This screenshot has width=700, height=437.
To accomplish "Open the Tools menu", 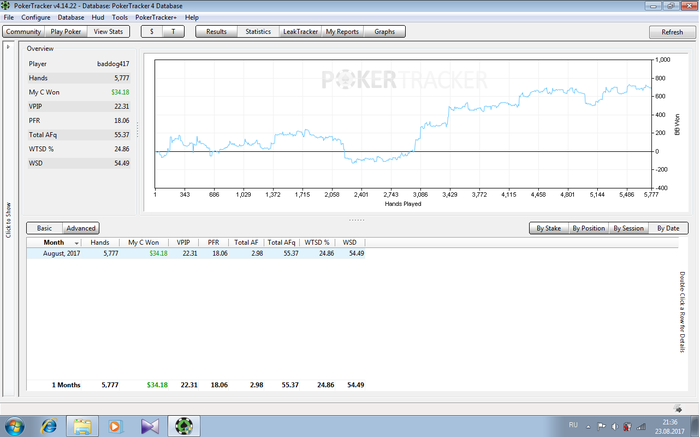I will tap(120, 17).
